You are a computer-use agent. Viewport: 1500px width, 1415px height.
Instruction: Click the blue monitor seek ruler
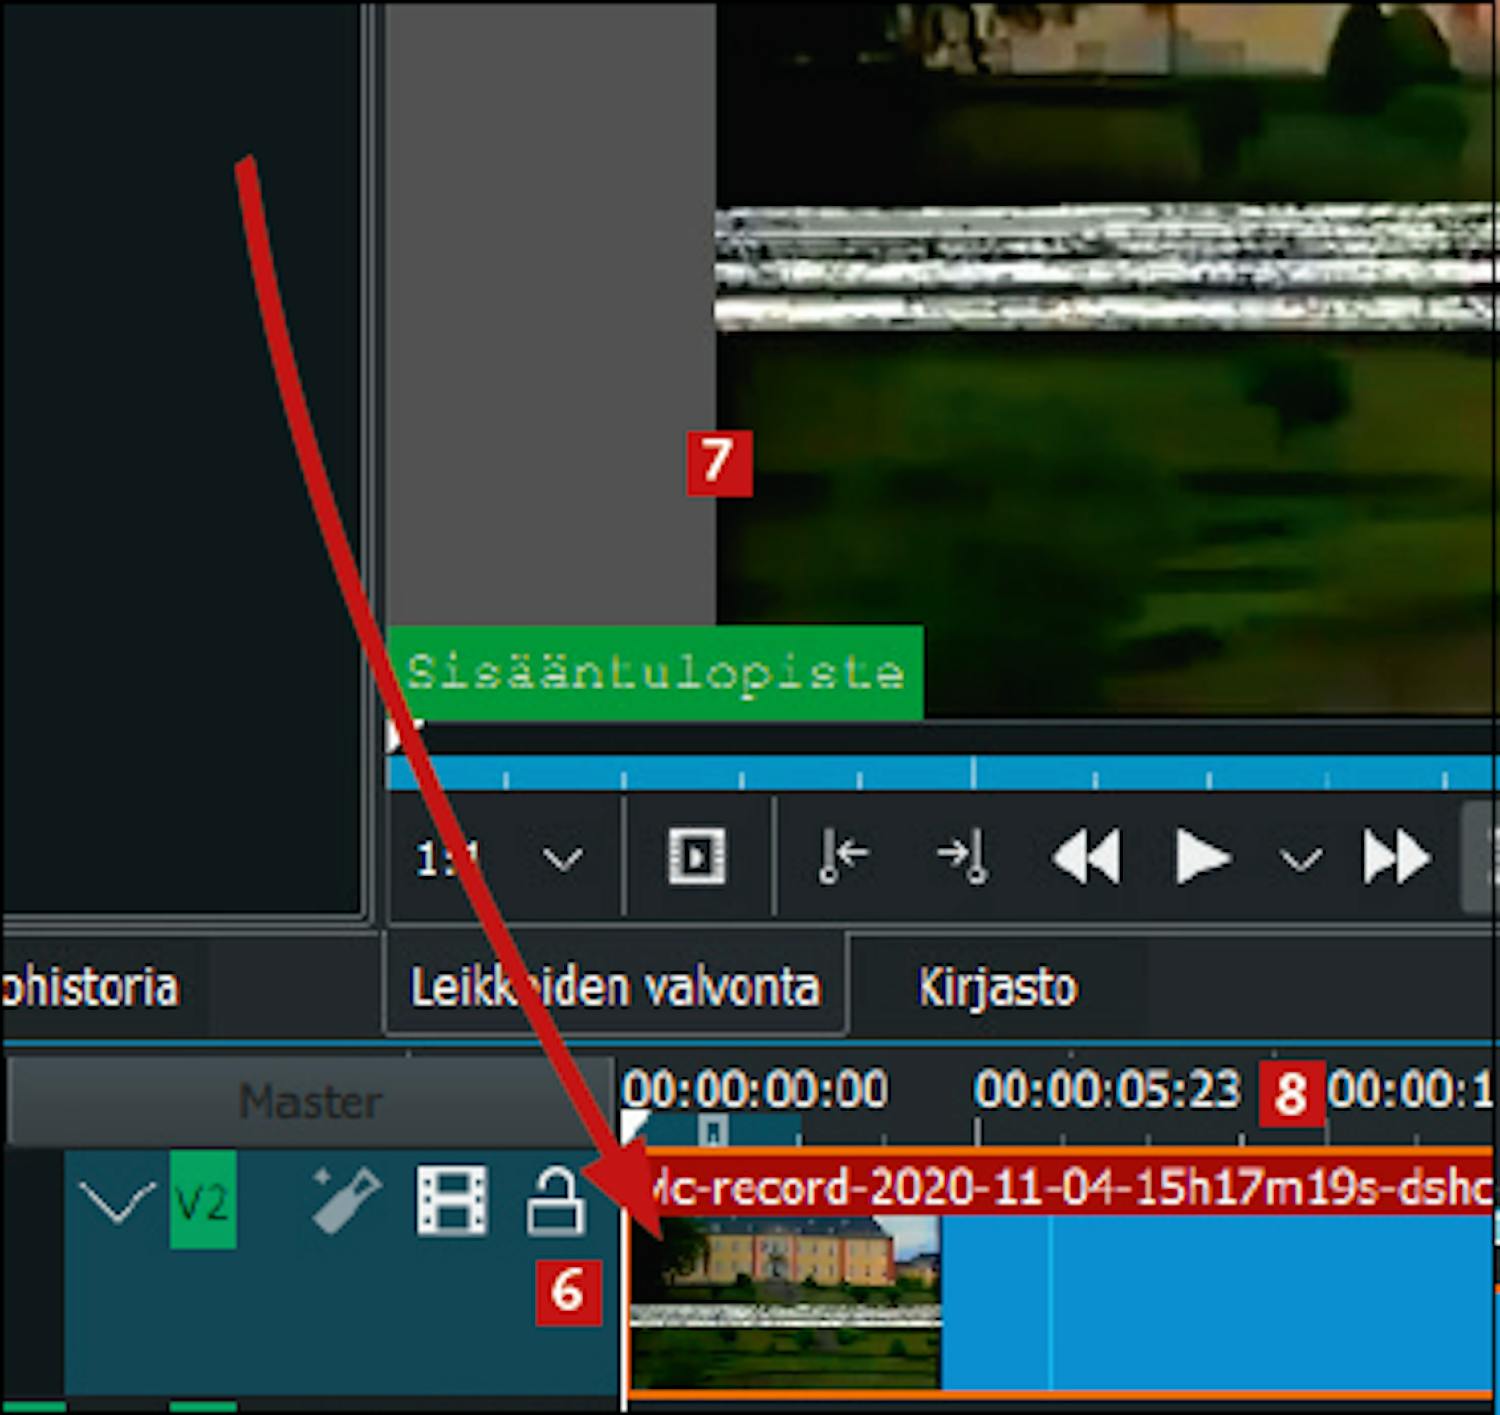pyautogui.click(x=940, y=773)
